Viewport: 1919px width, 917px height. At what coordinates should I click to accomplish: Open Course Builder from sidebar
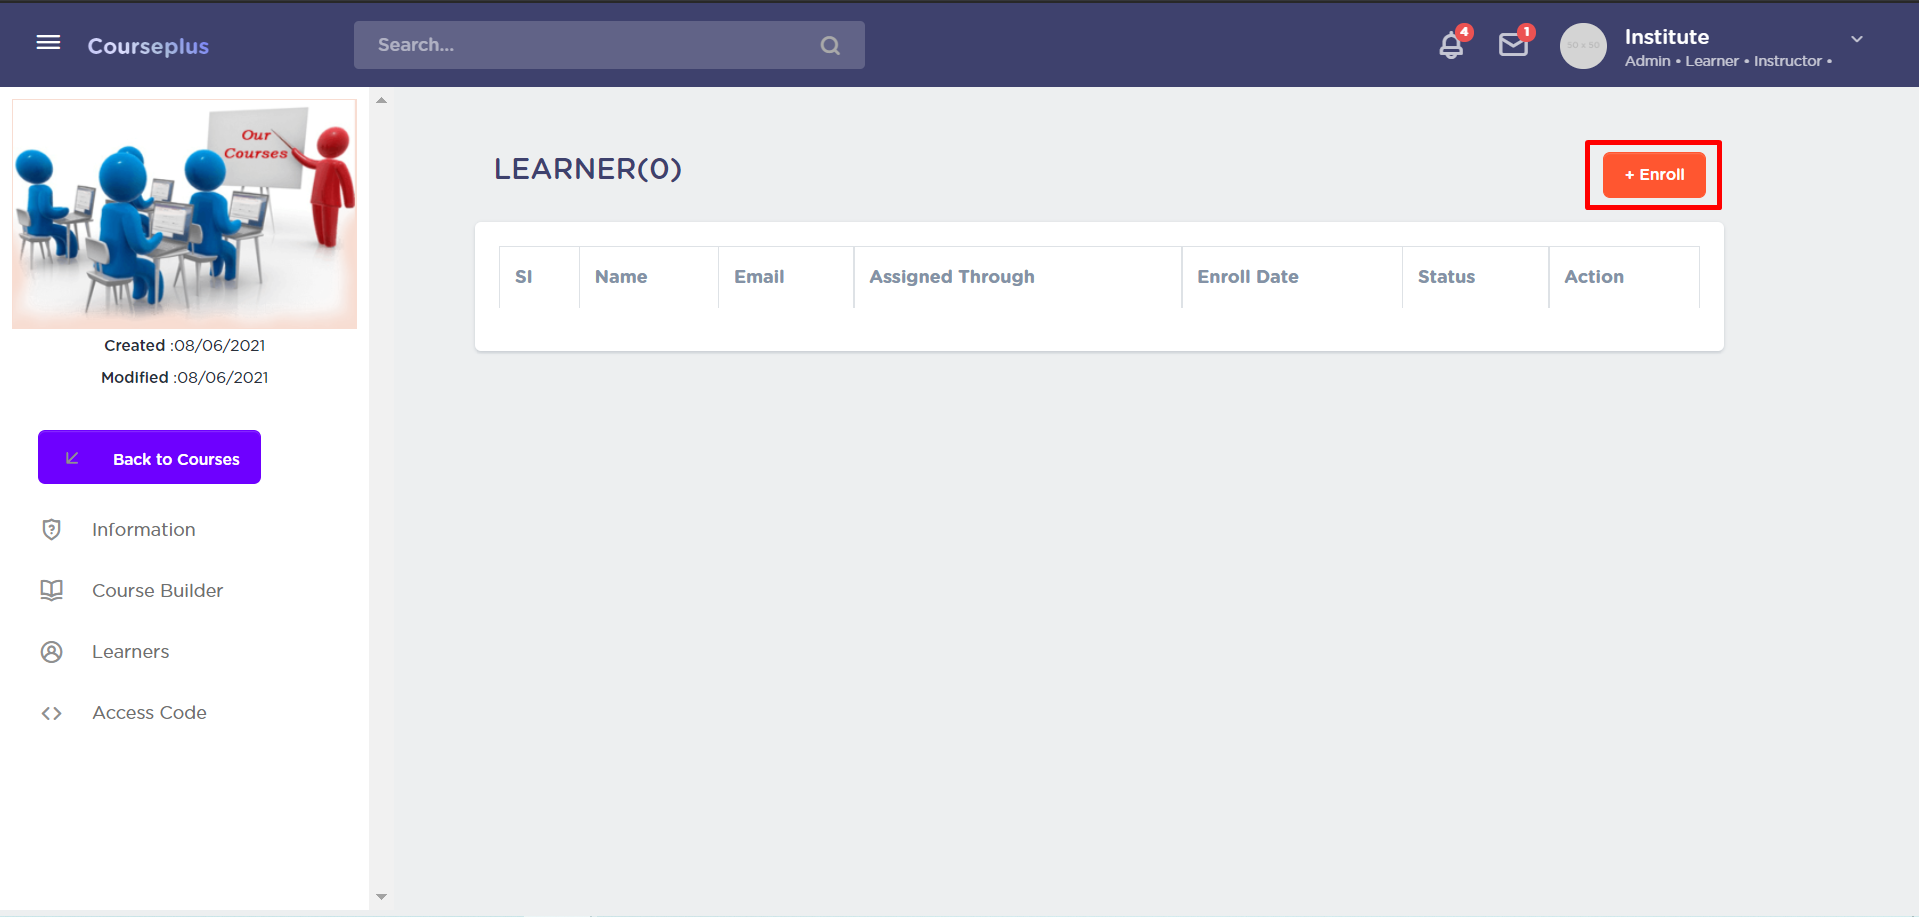(157, 591)
